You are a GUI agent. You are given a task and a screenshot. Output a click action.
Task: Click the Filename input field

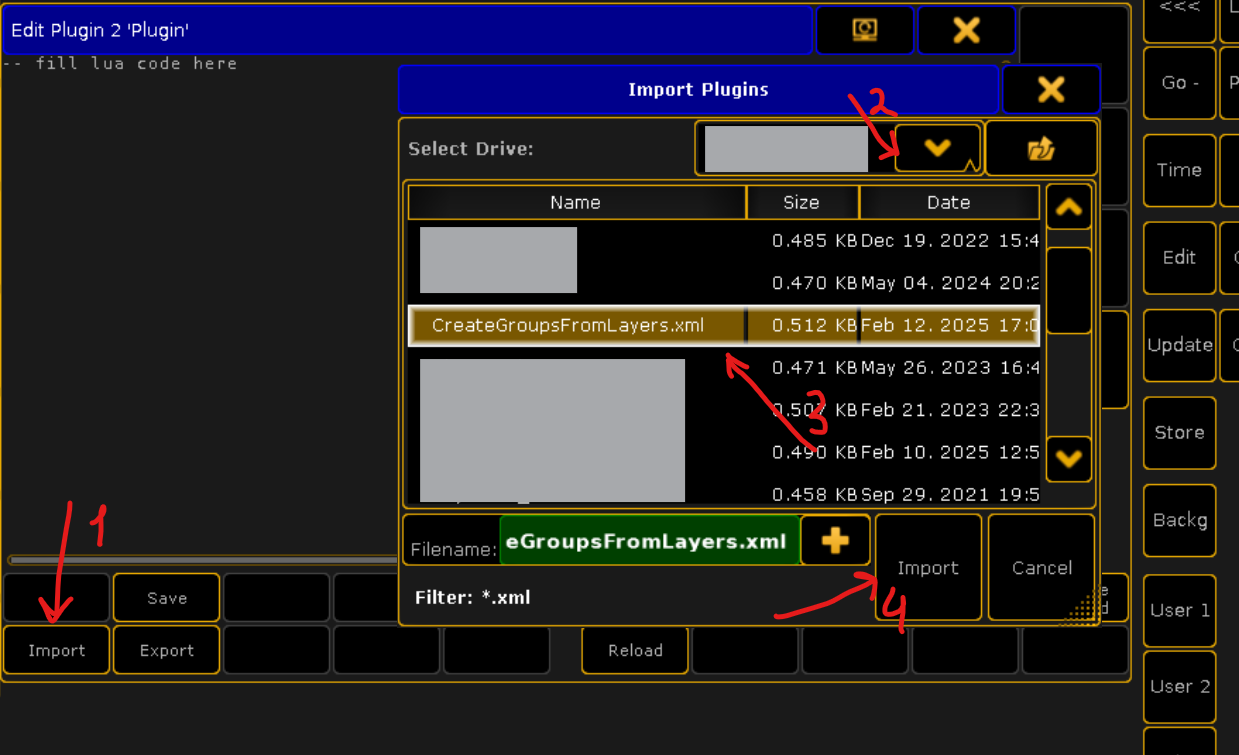pos(650,541)
